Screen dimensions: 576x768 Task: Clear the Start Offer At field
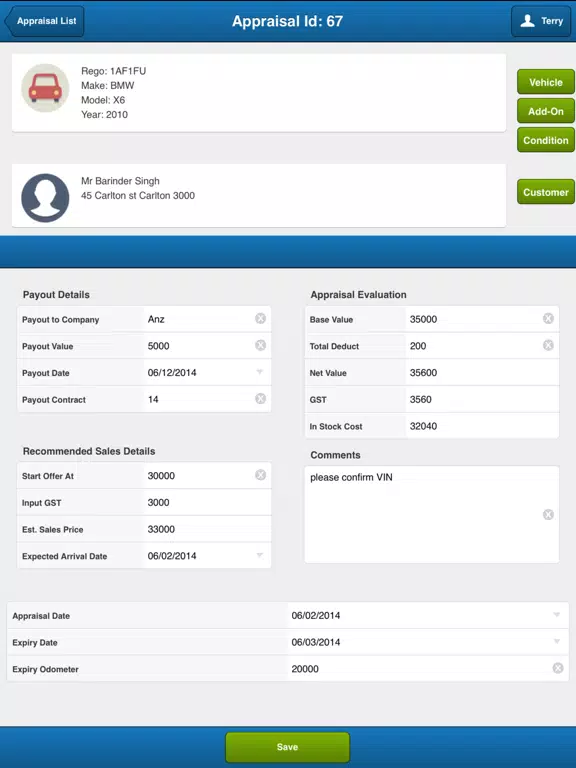261,475
